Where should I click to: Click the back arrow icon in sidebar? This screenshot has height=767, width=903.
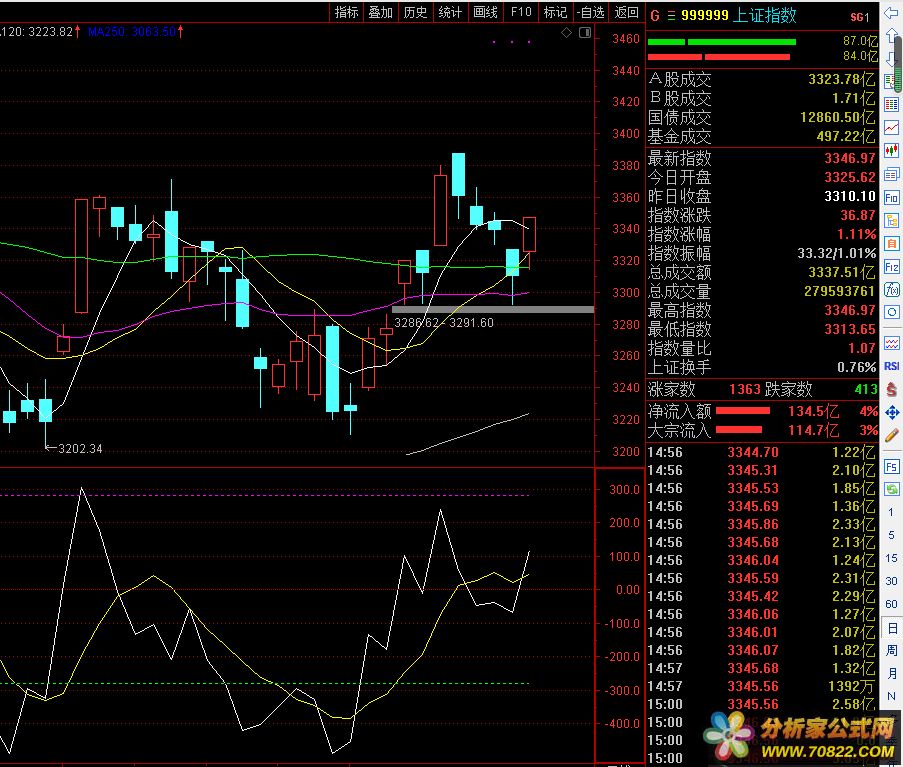coord(891,13)
